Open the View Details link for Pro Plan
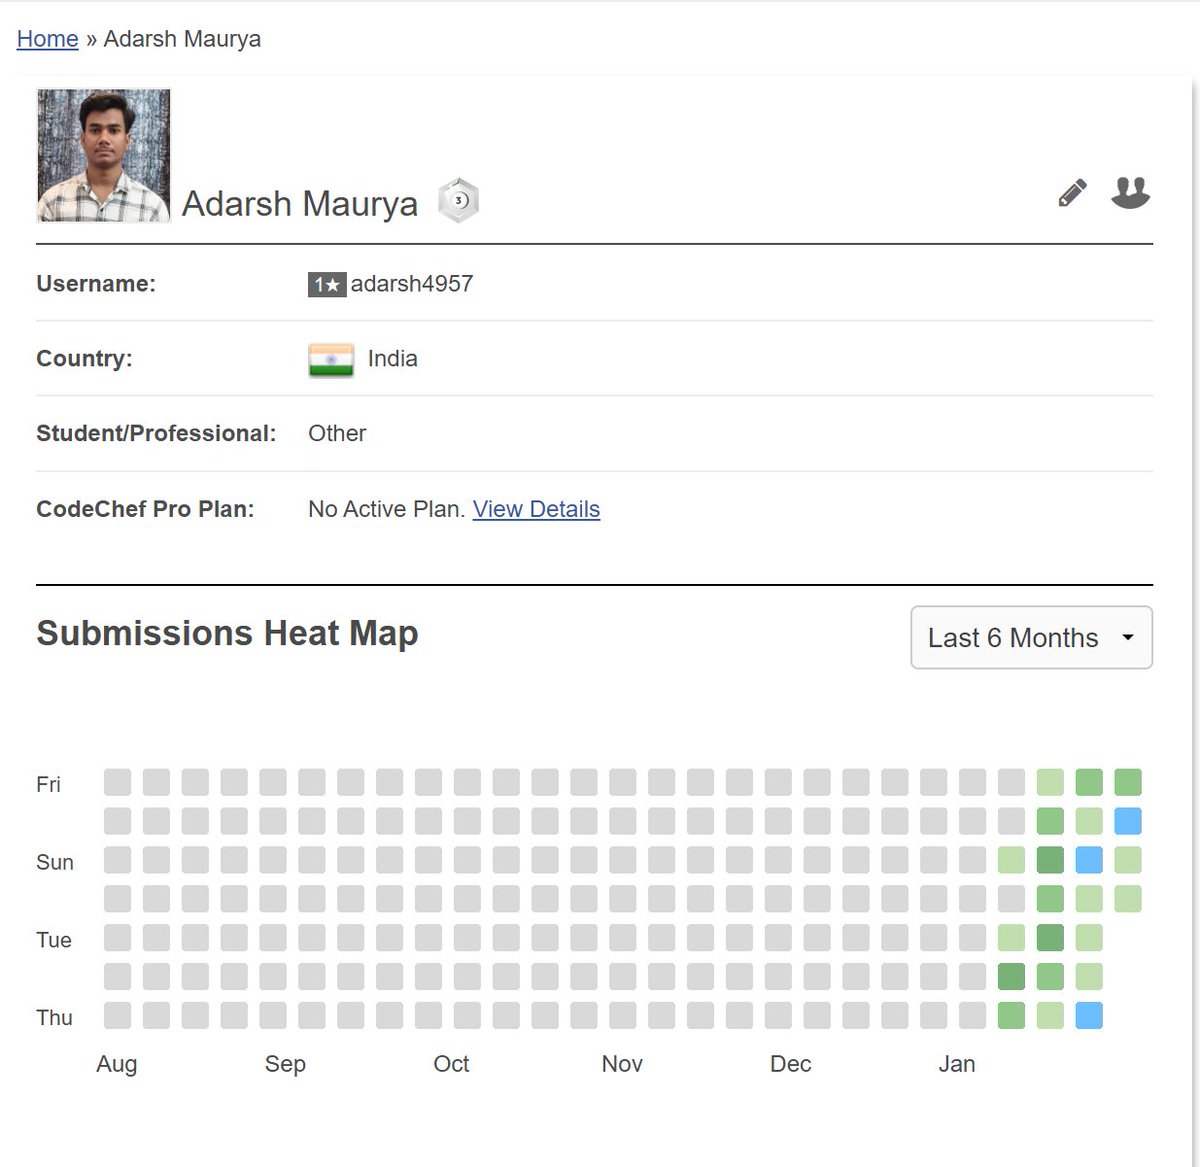Screen dimensions: 1200x1167 tap(536, 509)
